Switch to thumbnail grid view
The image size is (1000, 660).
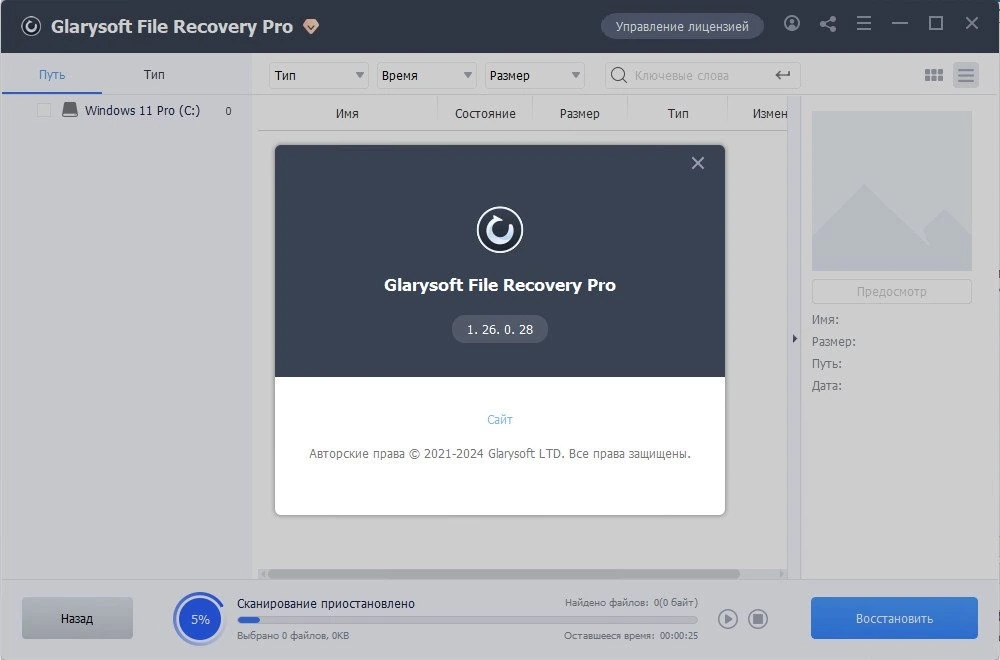934,75
